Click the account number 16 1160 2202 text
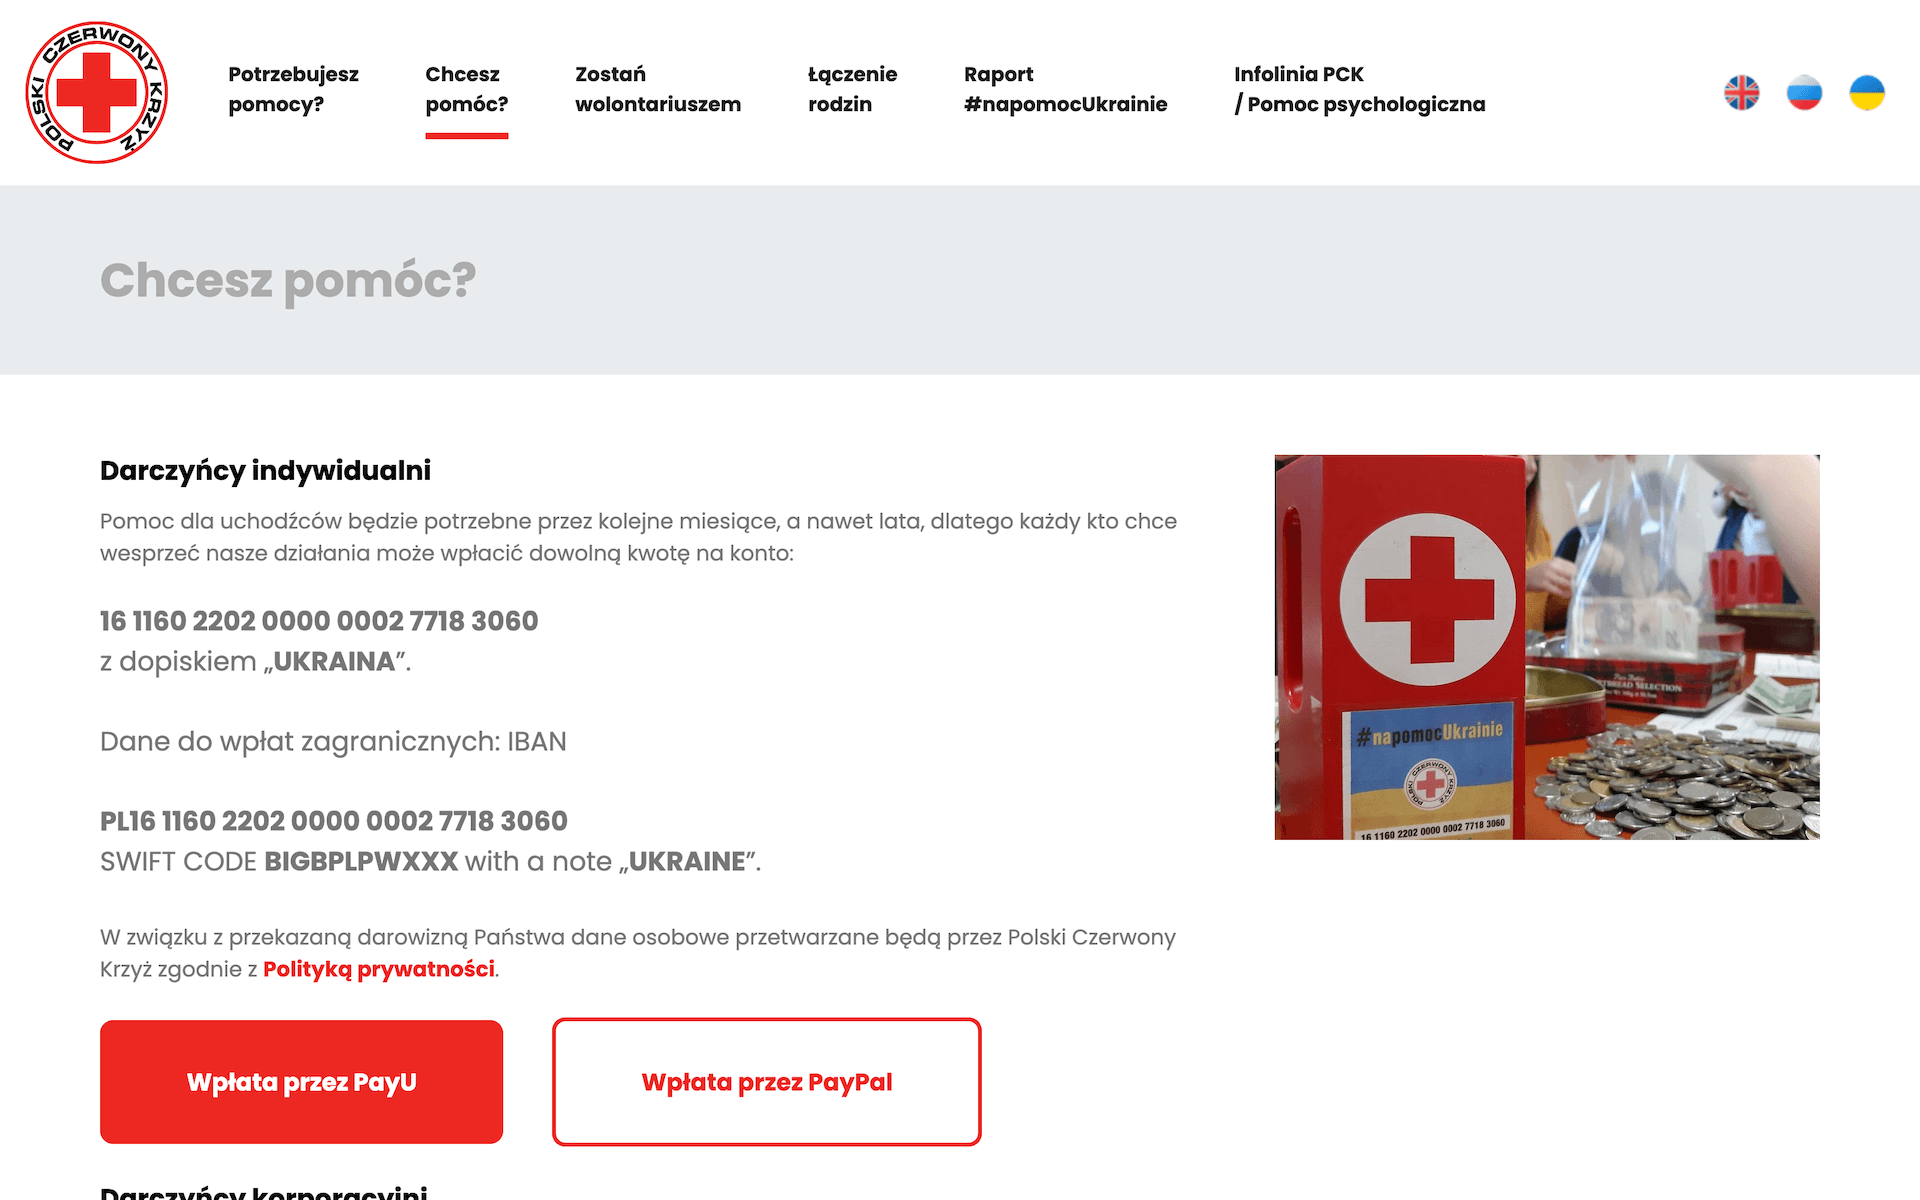1920x1200 pixels. point(319,621)
